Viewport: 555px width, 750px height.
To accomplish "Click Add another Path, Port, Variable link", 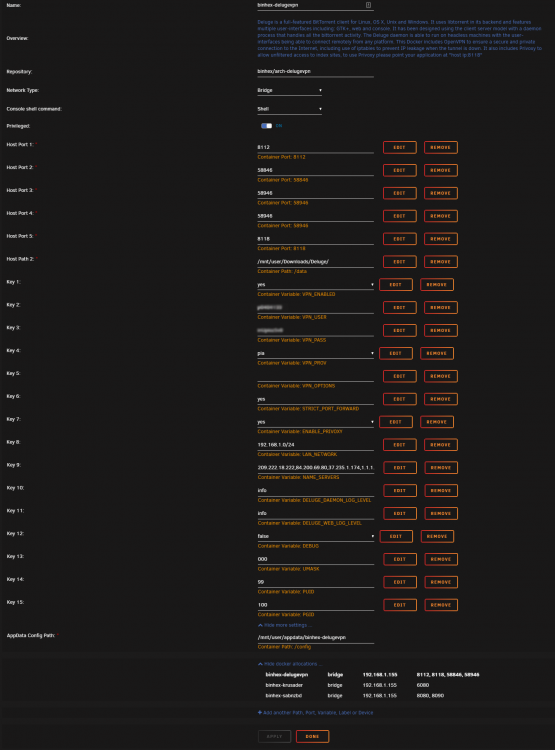I will (315, 713).
